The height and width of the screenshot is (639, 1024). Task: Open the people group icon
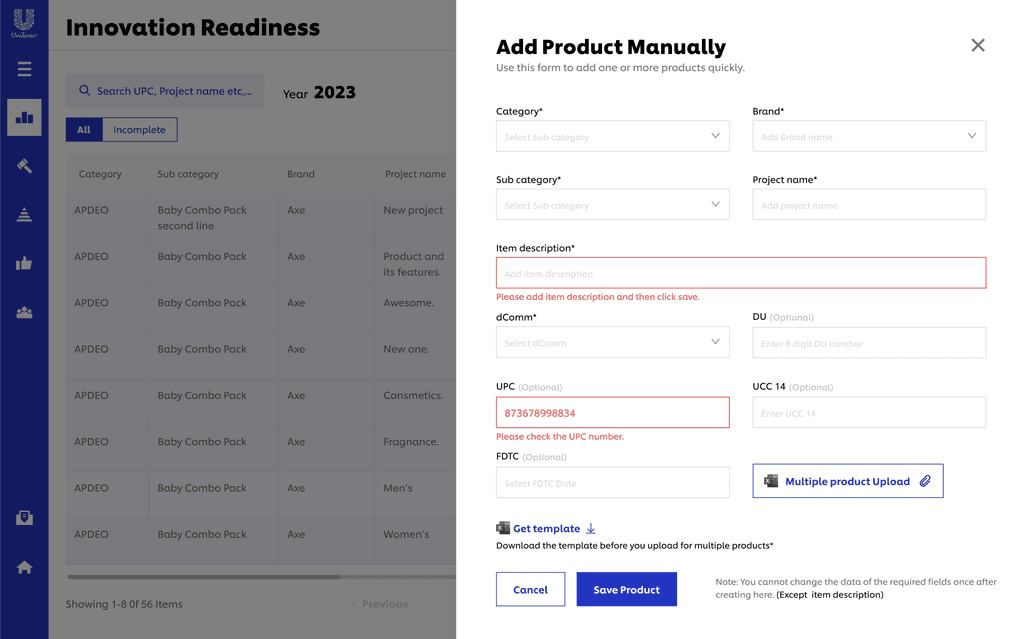pos(24,312)
